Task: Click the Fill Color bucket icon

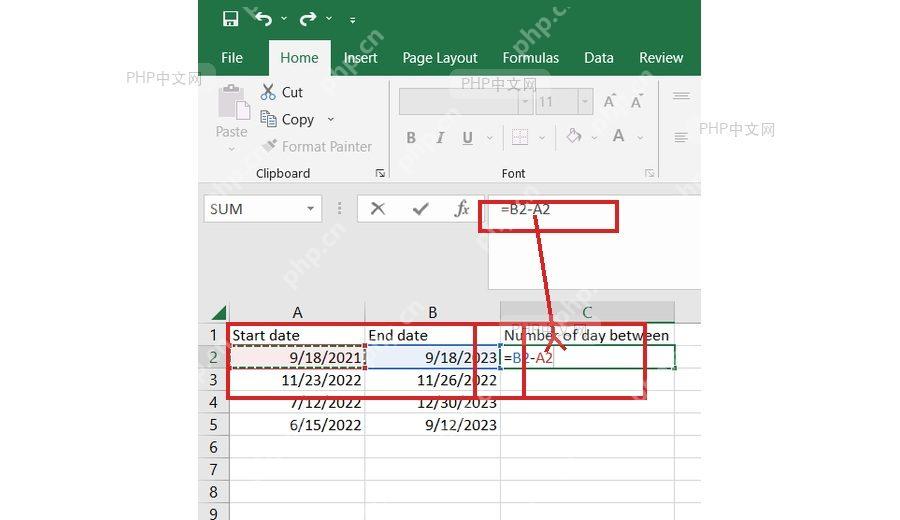Action: pos(573,137)
